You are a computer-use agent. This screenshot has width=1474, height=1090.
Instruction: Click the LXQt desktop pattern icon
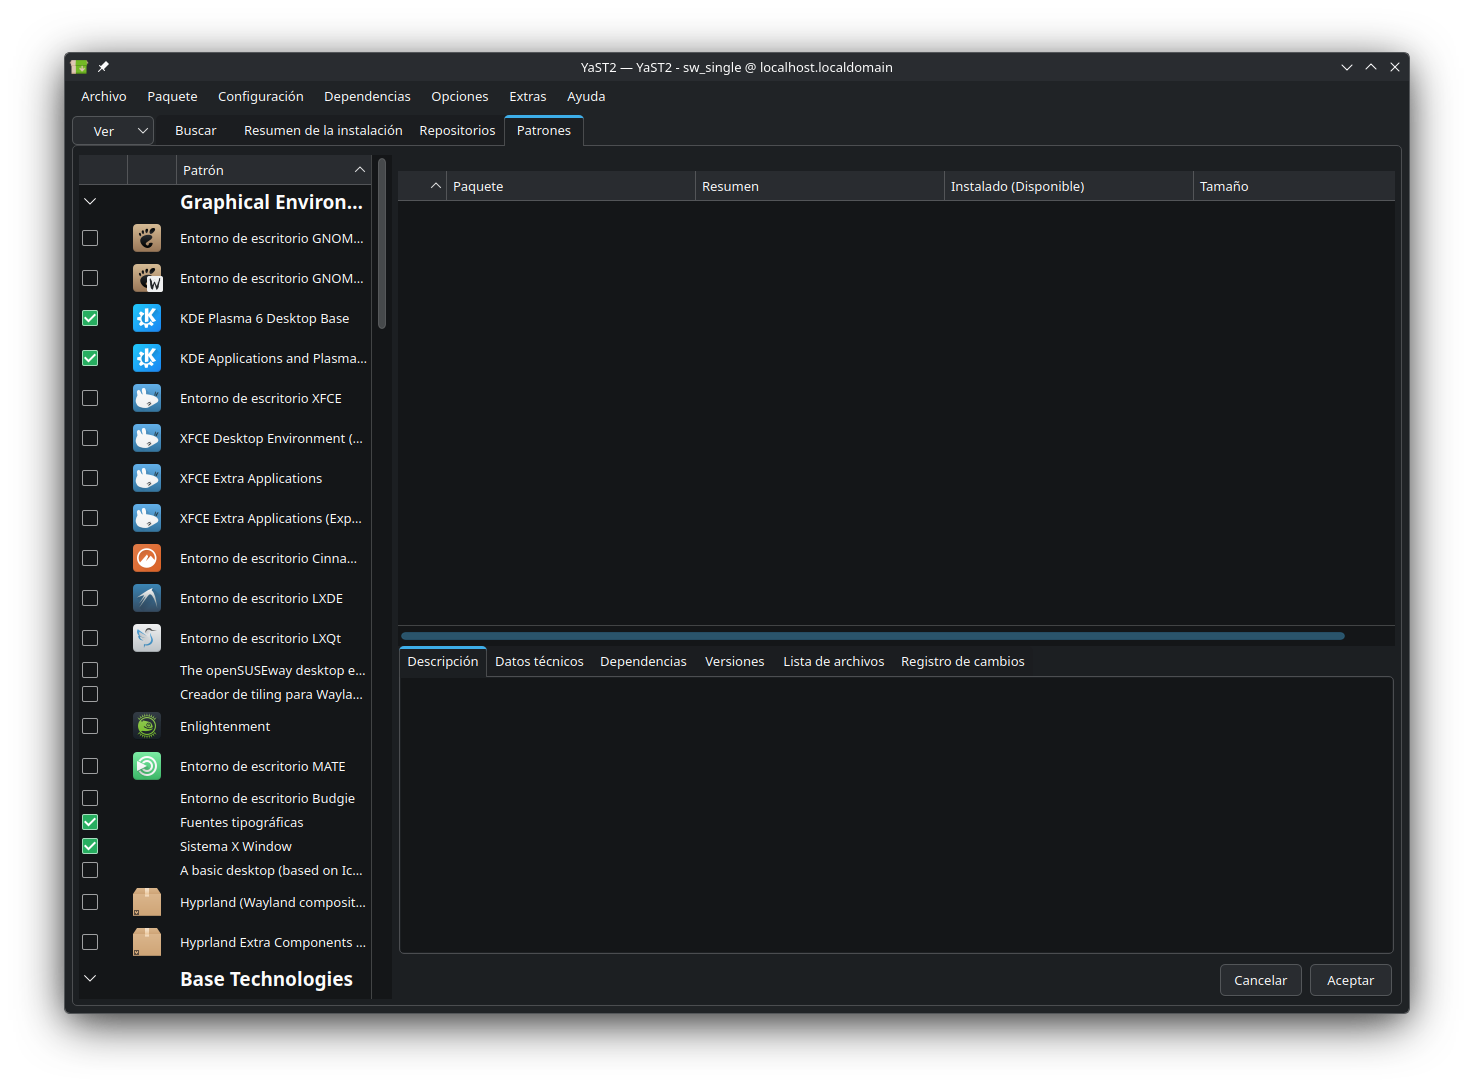[147, 638]
